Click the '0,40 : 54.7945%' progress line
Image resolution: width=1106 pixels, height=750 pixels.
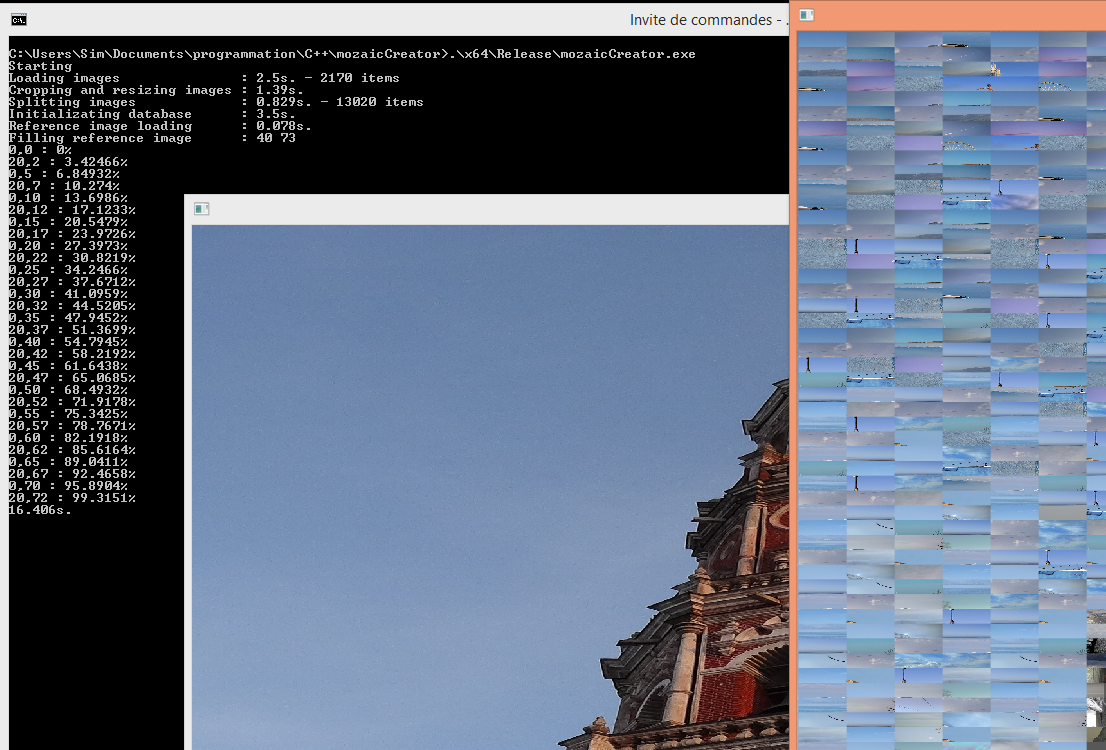pos(68,342)
